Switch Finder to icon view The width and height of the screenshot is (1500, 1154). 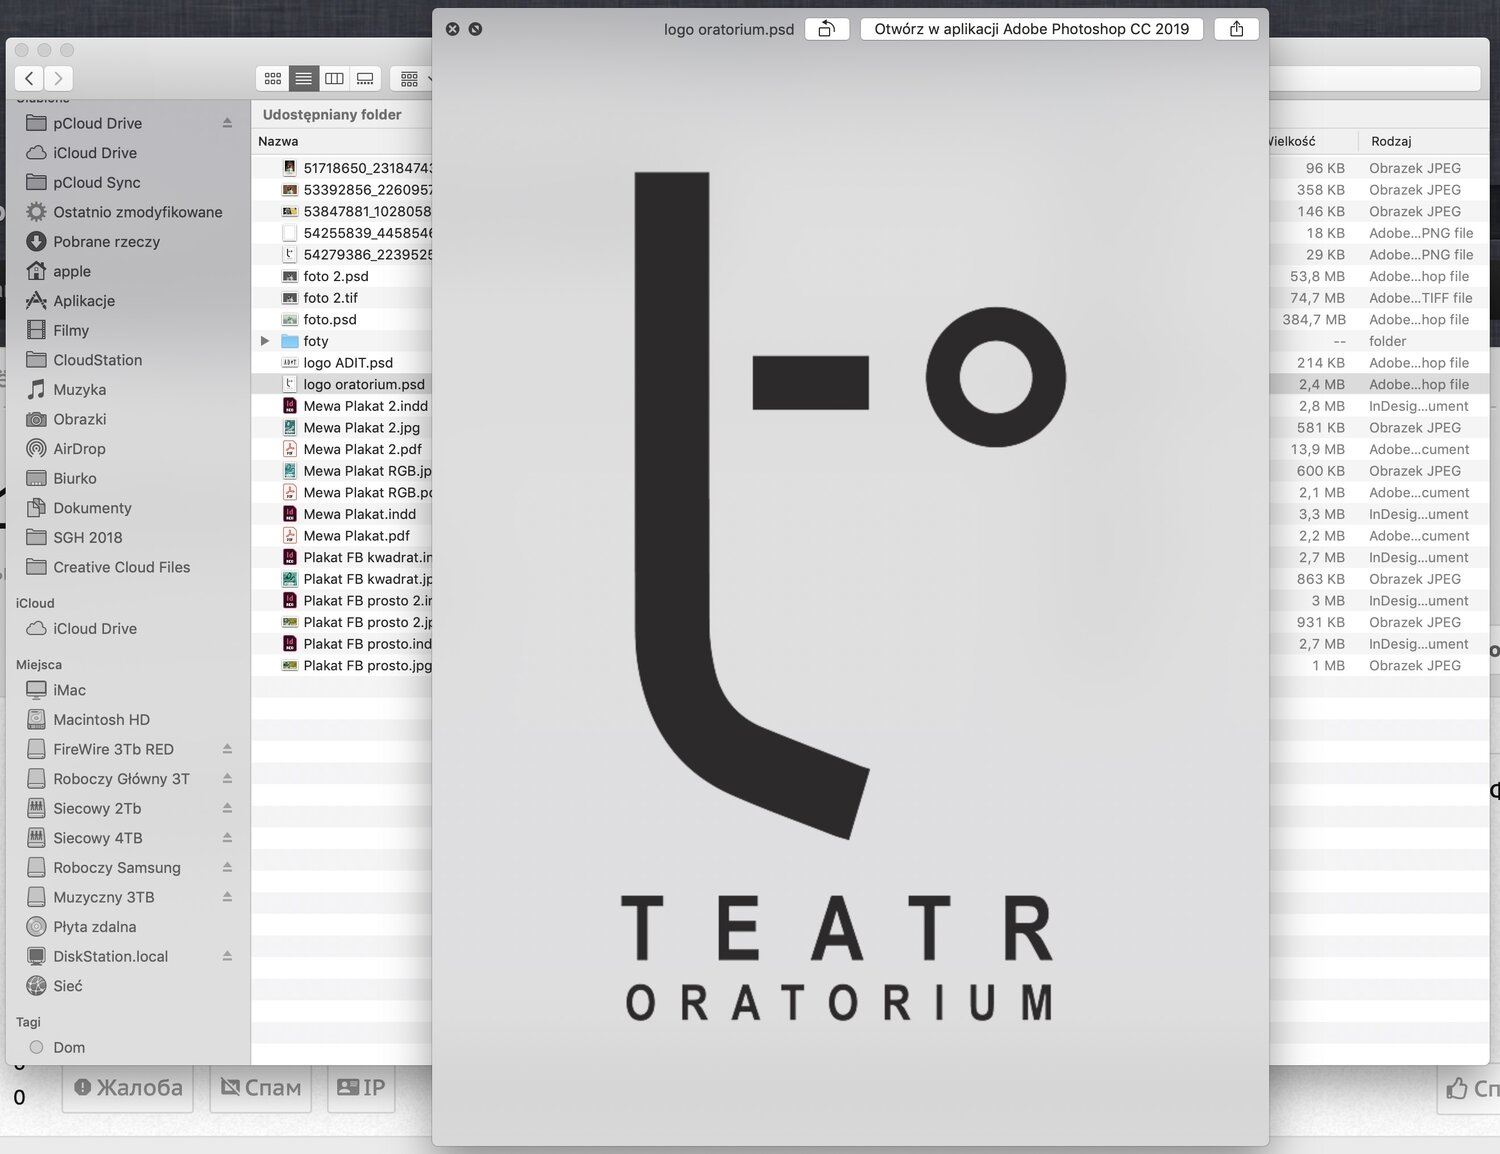pyautogui.click(x=272, y=78)
